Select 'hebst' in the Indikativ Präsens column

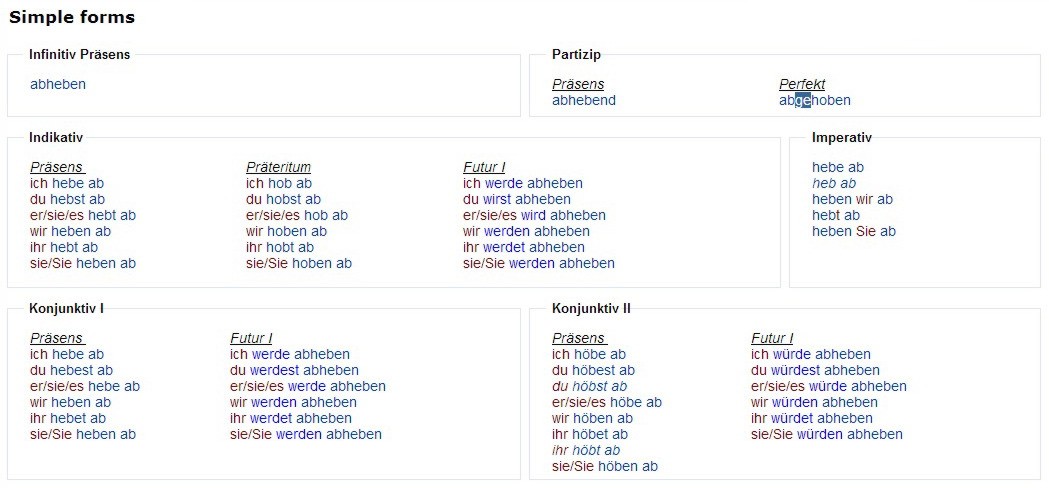pyautogui.click(x=68, y=199)
